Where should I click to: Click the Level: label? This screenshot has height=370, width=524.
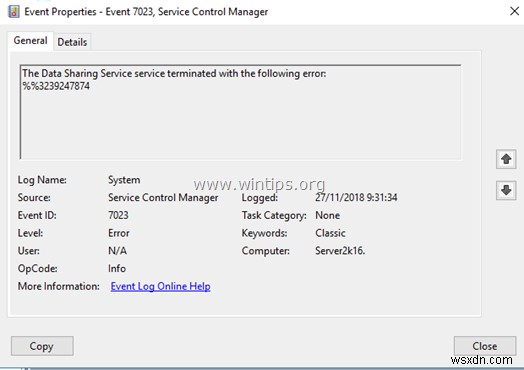pos(30,233)
